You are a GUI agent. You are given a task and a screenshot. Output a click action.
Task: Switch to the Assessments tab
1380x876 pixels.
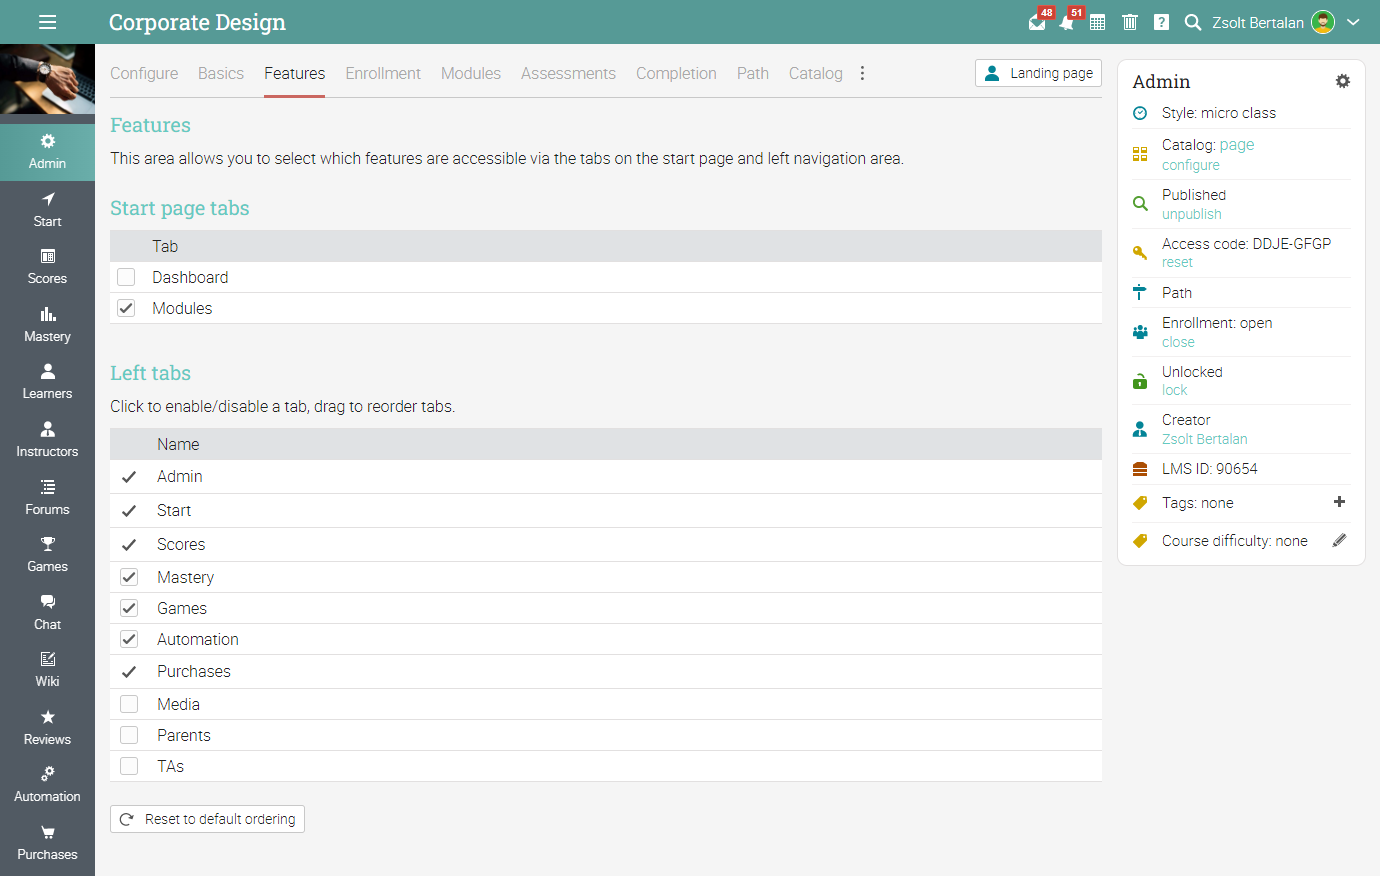[x=568, y=73]
